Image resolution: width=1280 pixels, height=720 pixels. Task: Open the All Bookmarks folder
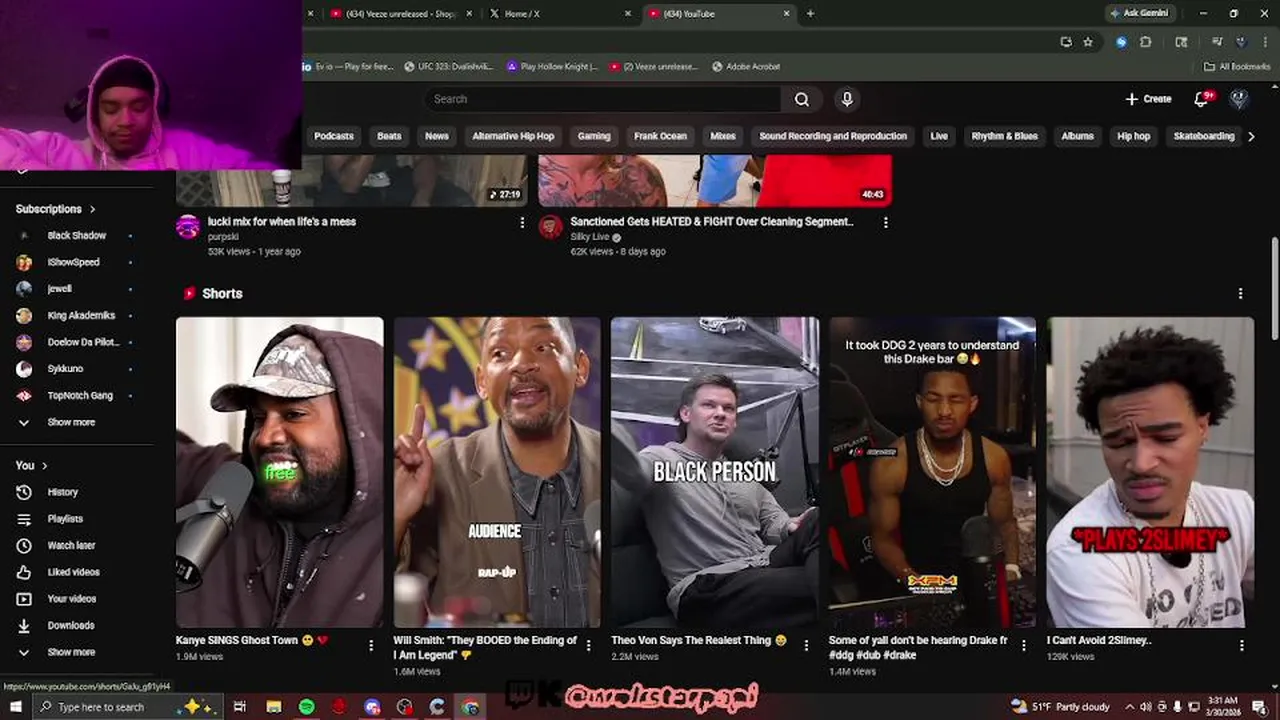[x=1237, y=67]
